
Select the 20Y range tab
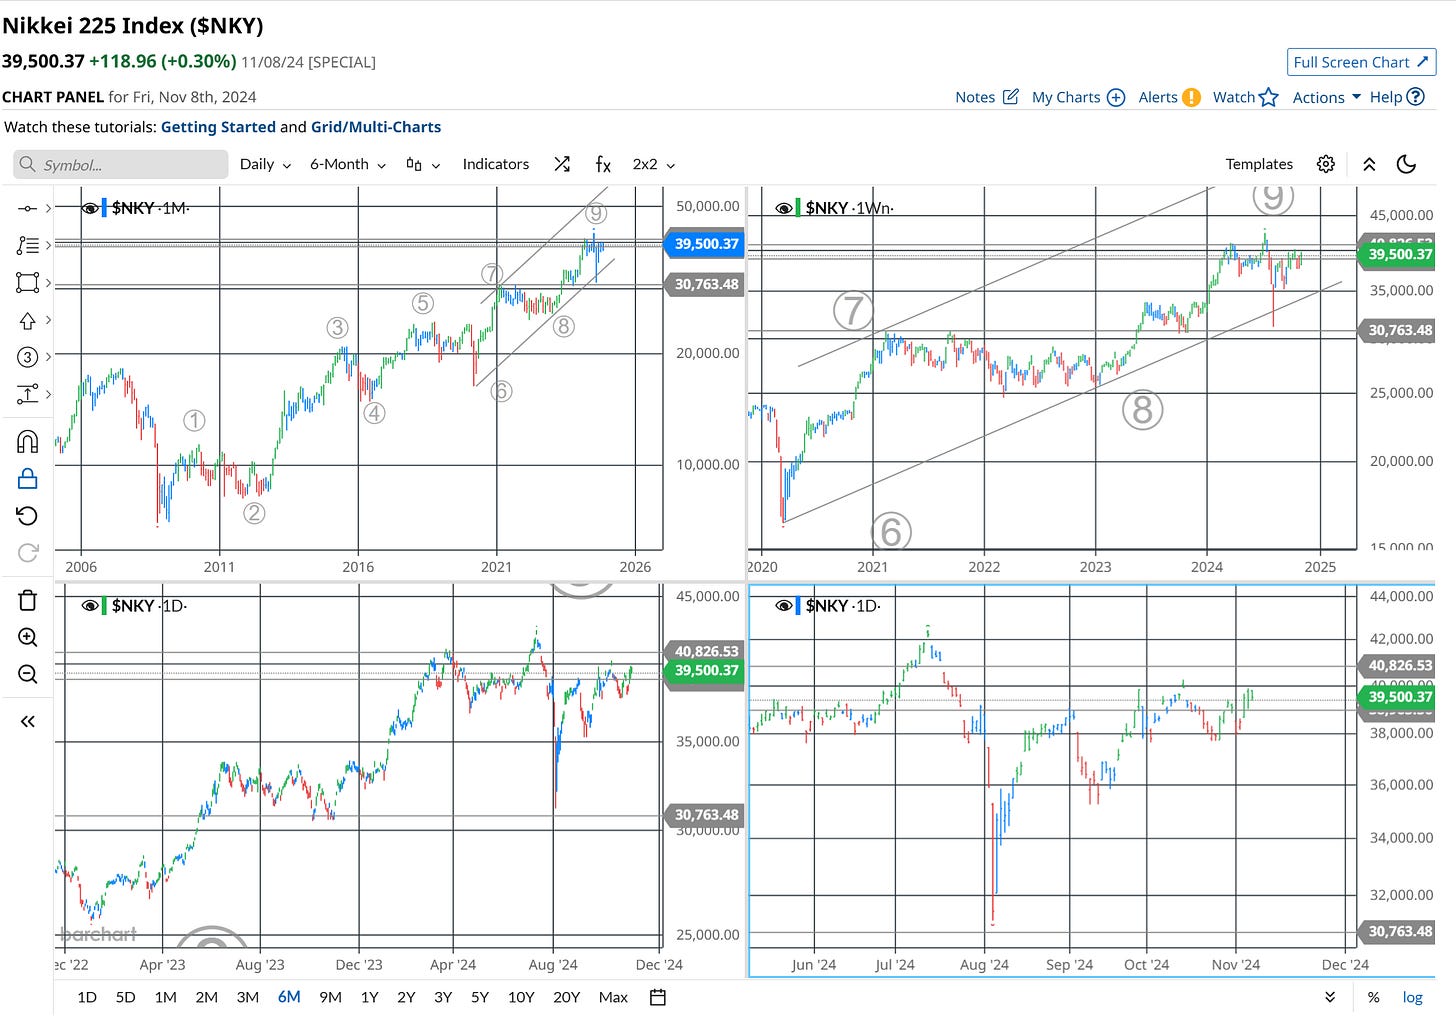(x=566, y=997)
